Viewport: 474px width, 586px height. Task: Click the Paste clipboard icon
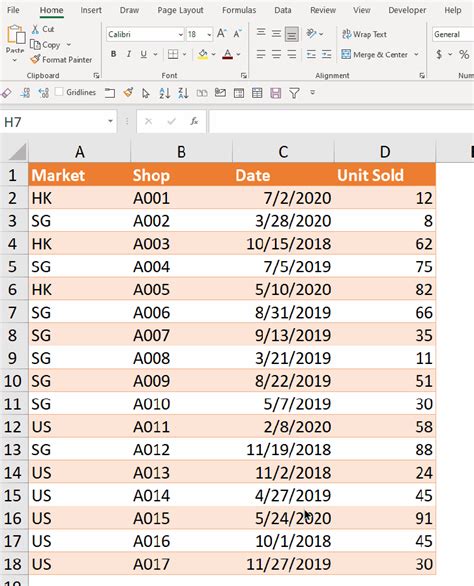[x=16, y=34]
